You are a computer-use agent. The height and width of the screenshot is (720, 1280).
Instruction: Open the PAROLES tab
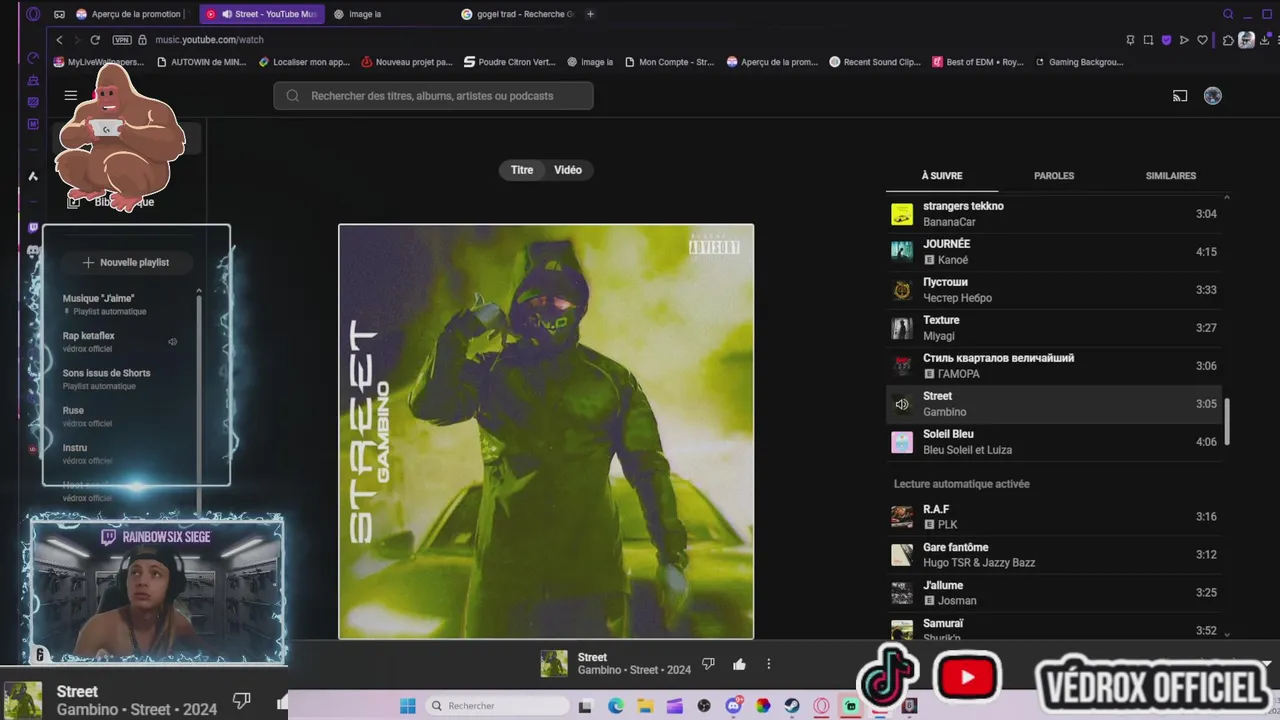[x=1054, y=176]
